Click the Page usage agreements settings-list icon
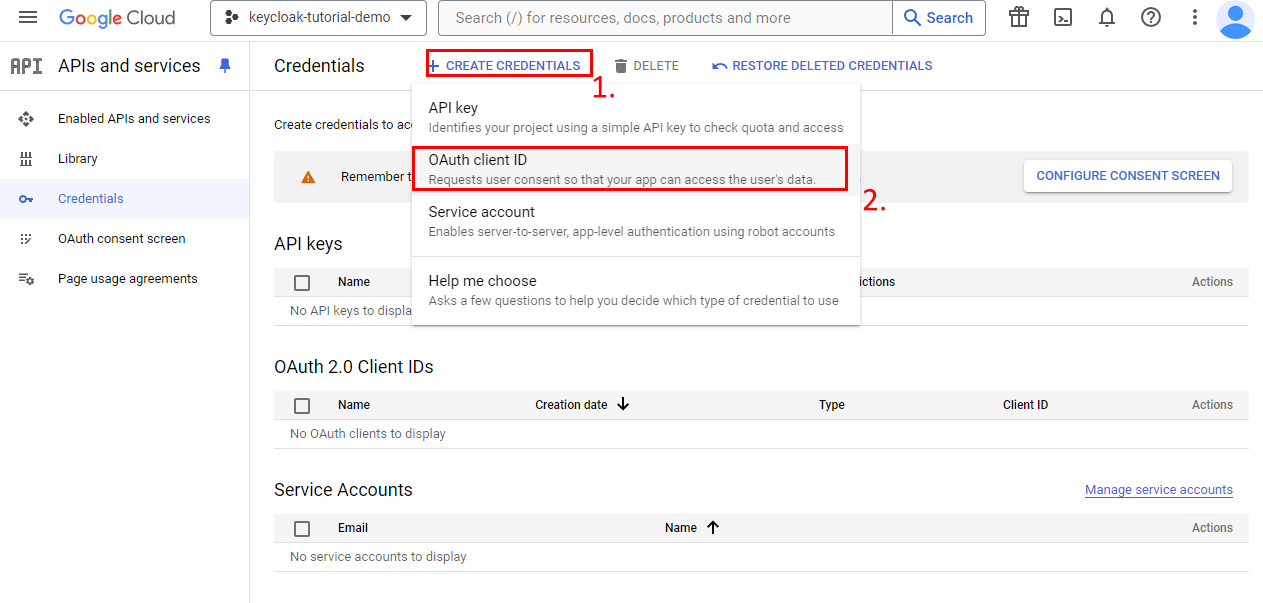Screen dimensions: 1263x603 (26, 279)
